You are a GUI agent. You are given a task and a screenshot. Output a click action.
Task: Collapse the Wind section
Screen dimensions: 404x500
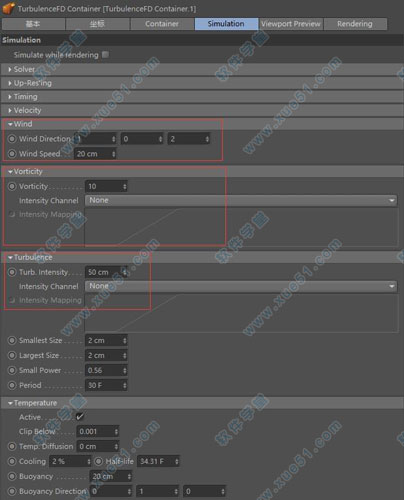202,124
